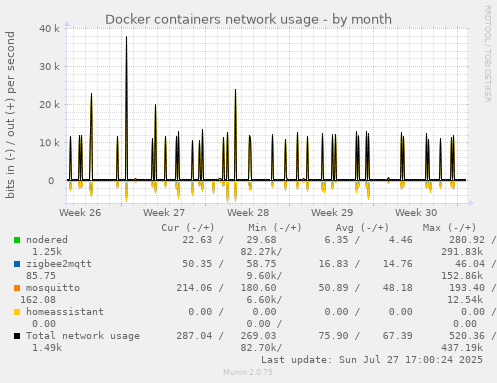Click zigbee2mqtt current value '50.35'
This screenshot has height=383, width=497.
click(x=197, y=264)
